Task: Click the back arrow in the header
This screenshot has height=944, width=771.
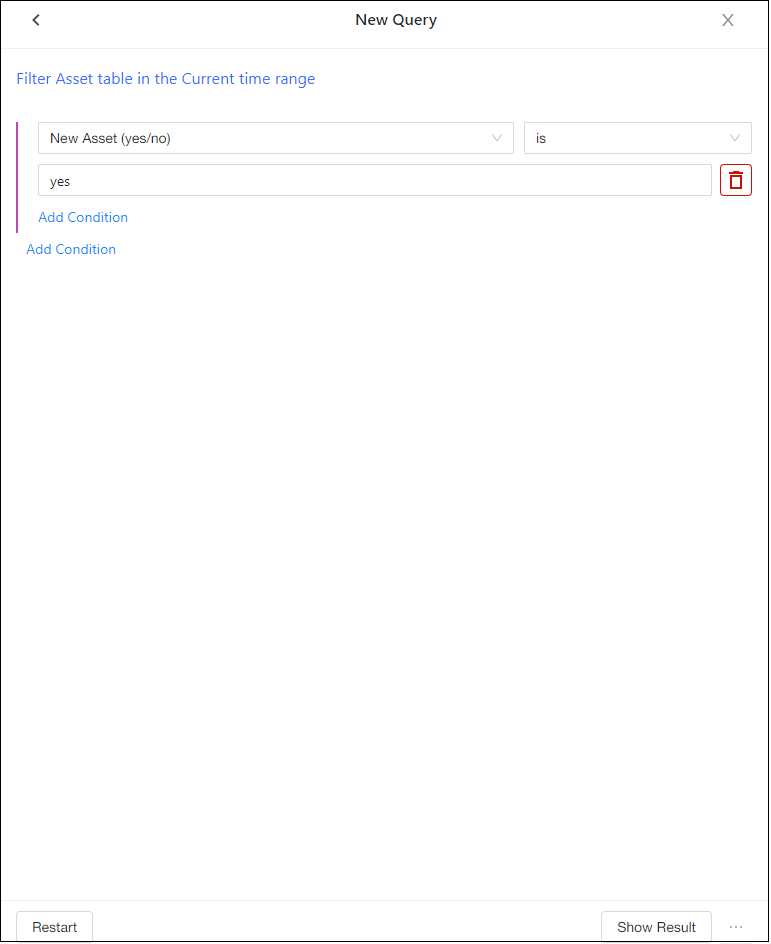Action: [x=36, y=20]
